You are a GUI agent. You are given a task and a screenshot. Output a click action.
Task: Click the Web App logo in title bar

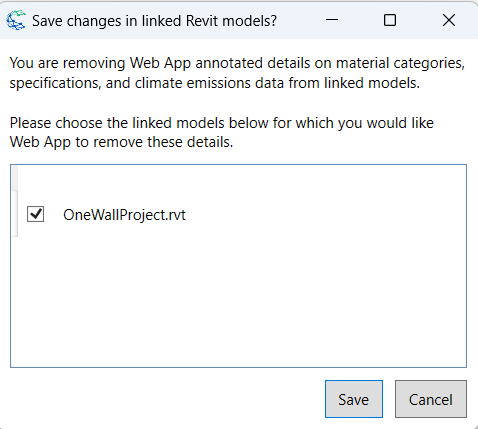tap(16, 20)
